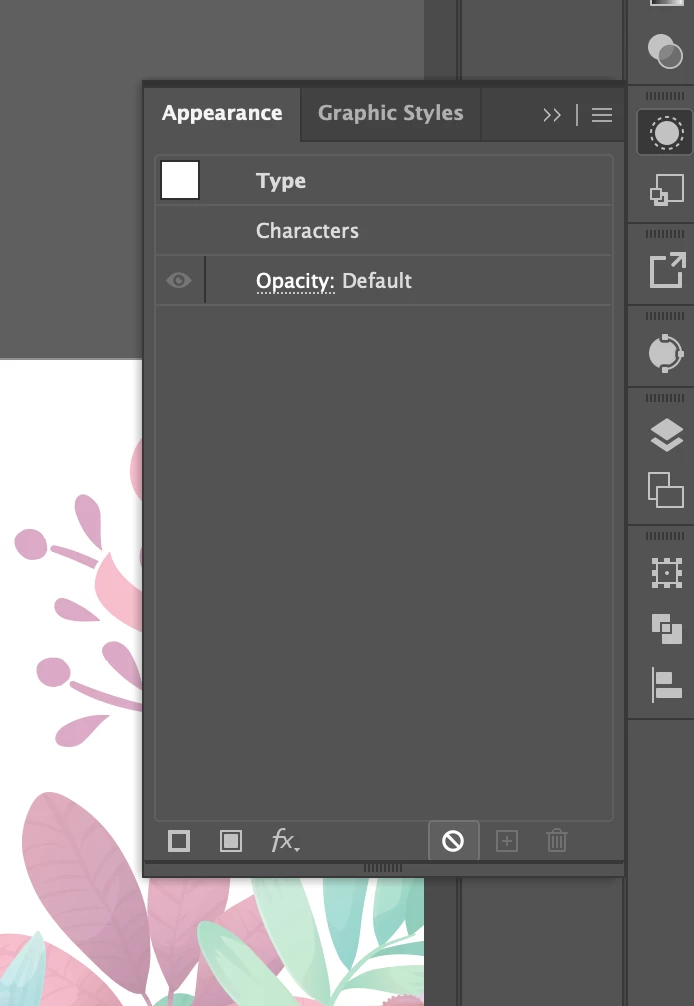Open the Transparency panel from dock
Screen dimensions: 694x1006
click(x=665, y=51)
